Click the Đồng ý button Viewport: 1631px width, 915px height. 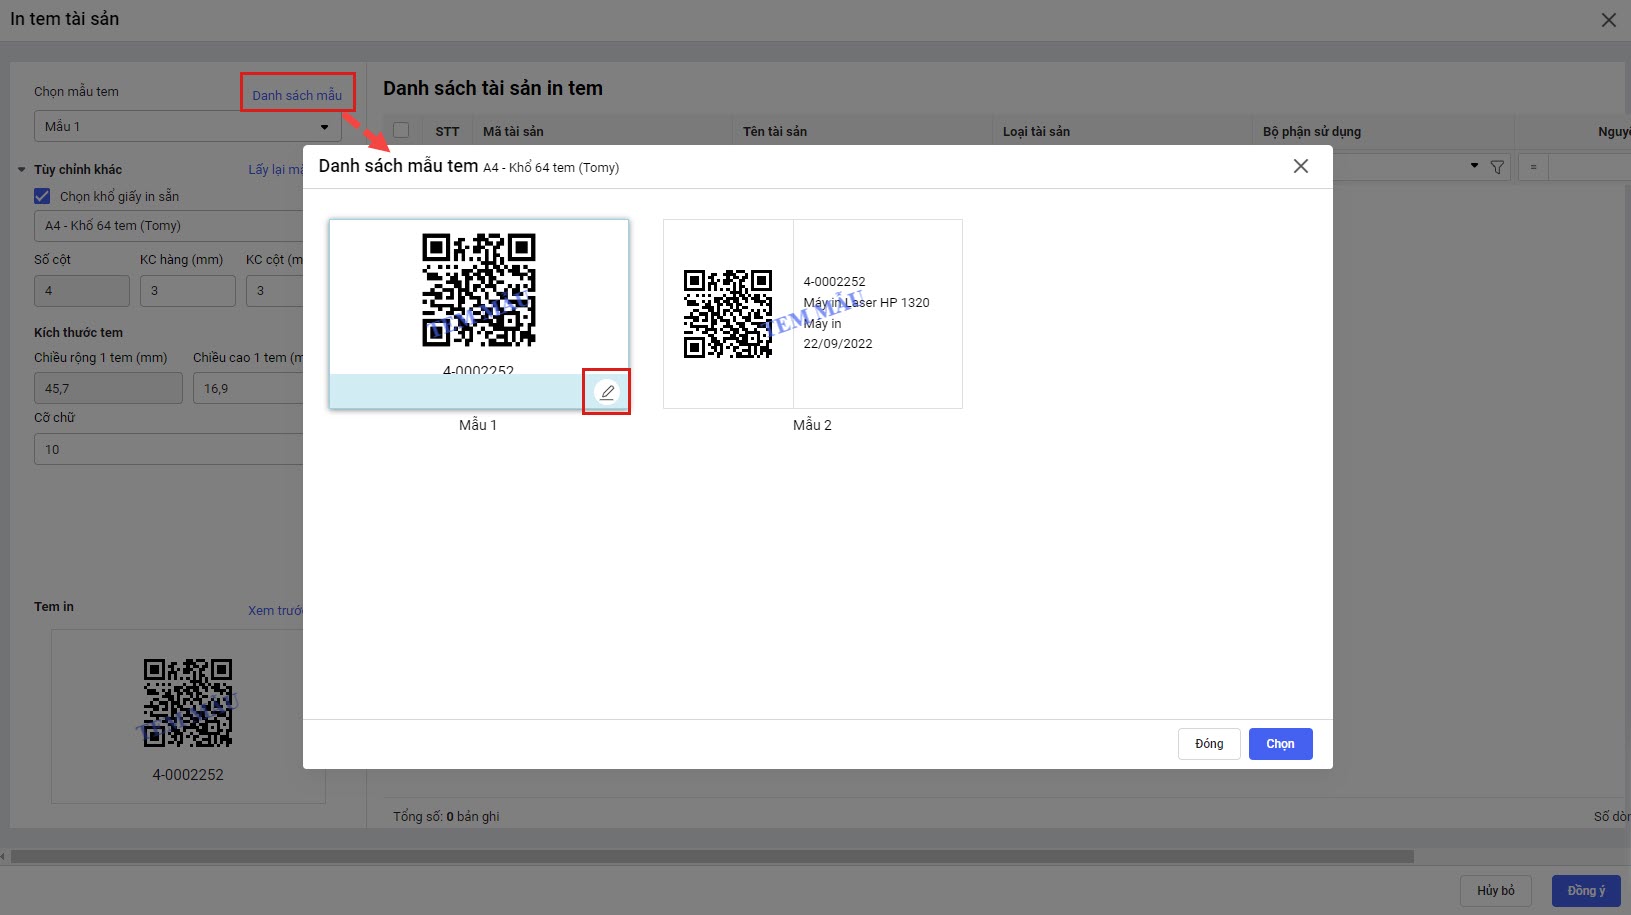(1586, 891)
